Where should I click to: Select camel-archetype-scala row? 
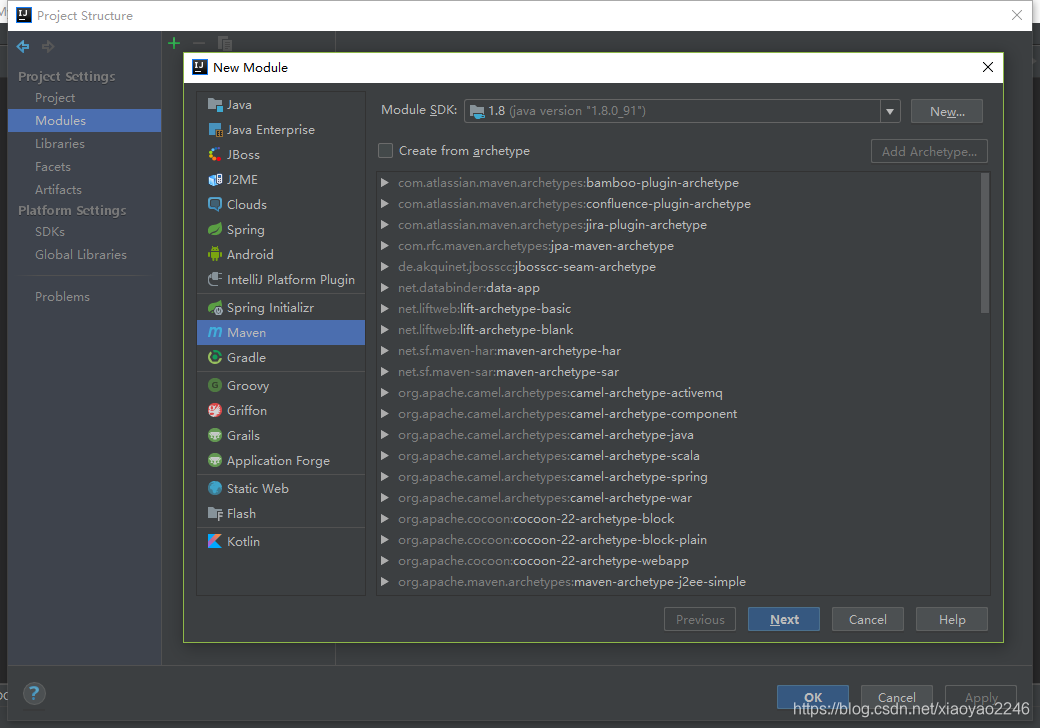click(678, 455)
